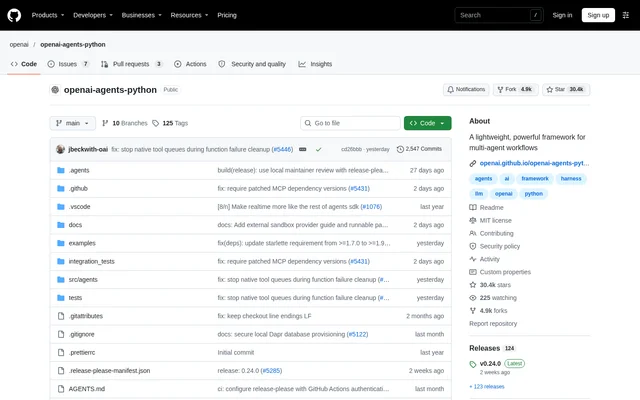Click the Go to file input
640x400 pixels.
(x=350, y=123)
